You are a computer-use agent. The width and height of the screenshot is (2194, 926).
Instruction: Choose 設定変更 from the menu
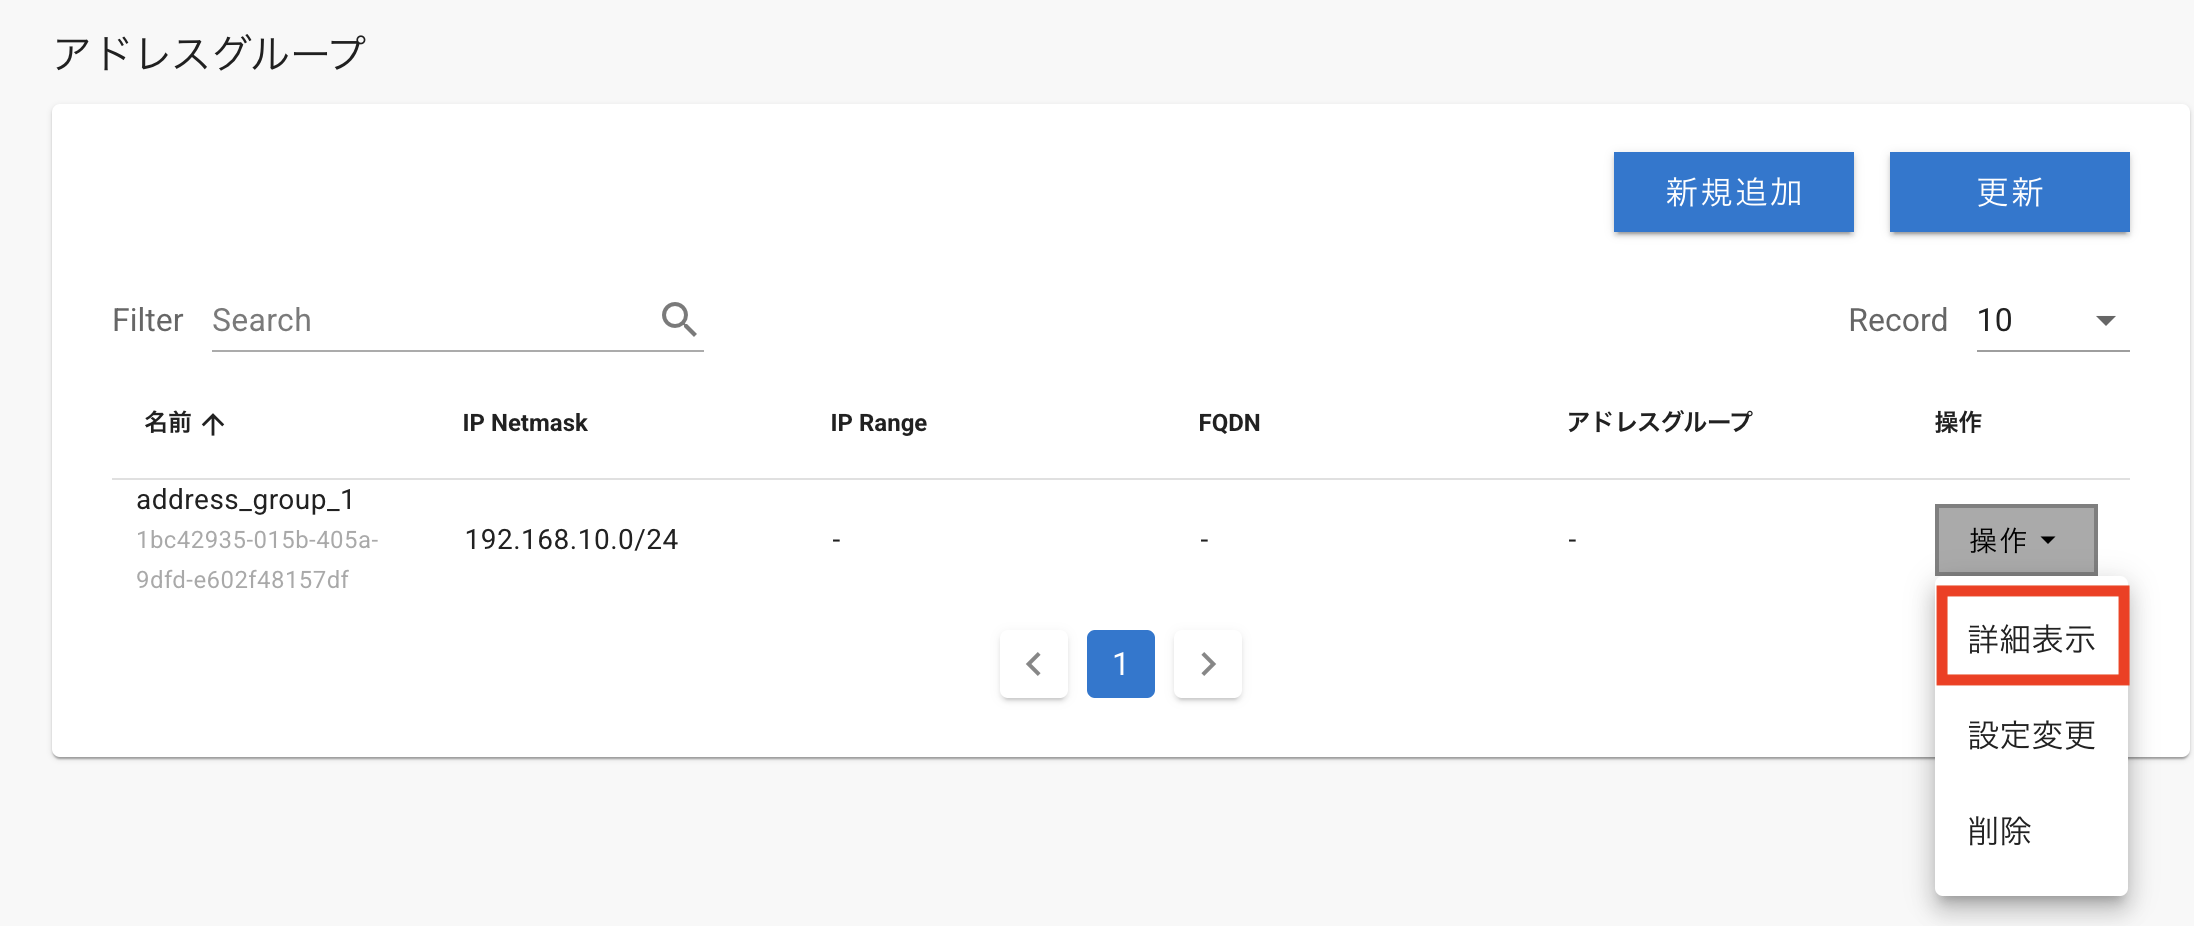click(x=2032, y=735)
